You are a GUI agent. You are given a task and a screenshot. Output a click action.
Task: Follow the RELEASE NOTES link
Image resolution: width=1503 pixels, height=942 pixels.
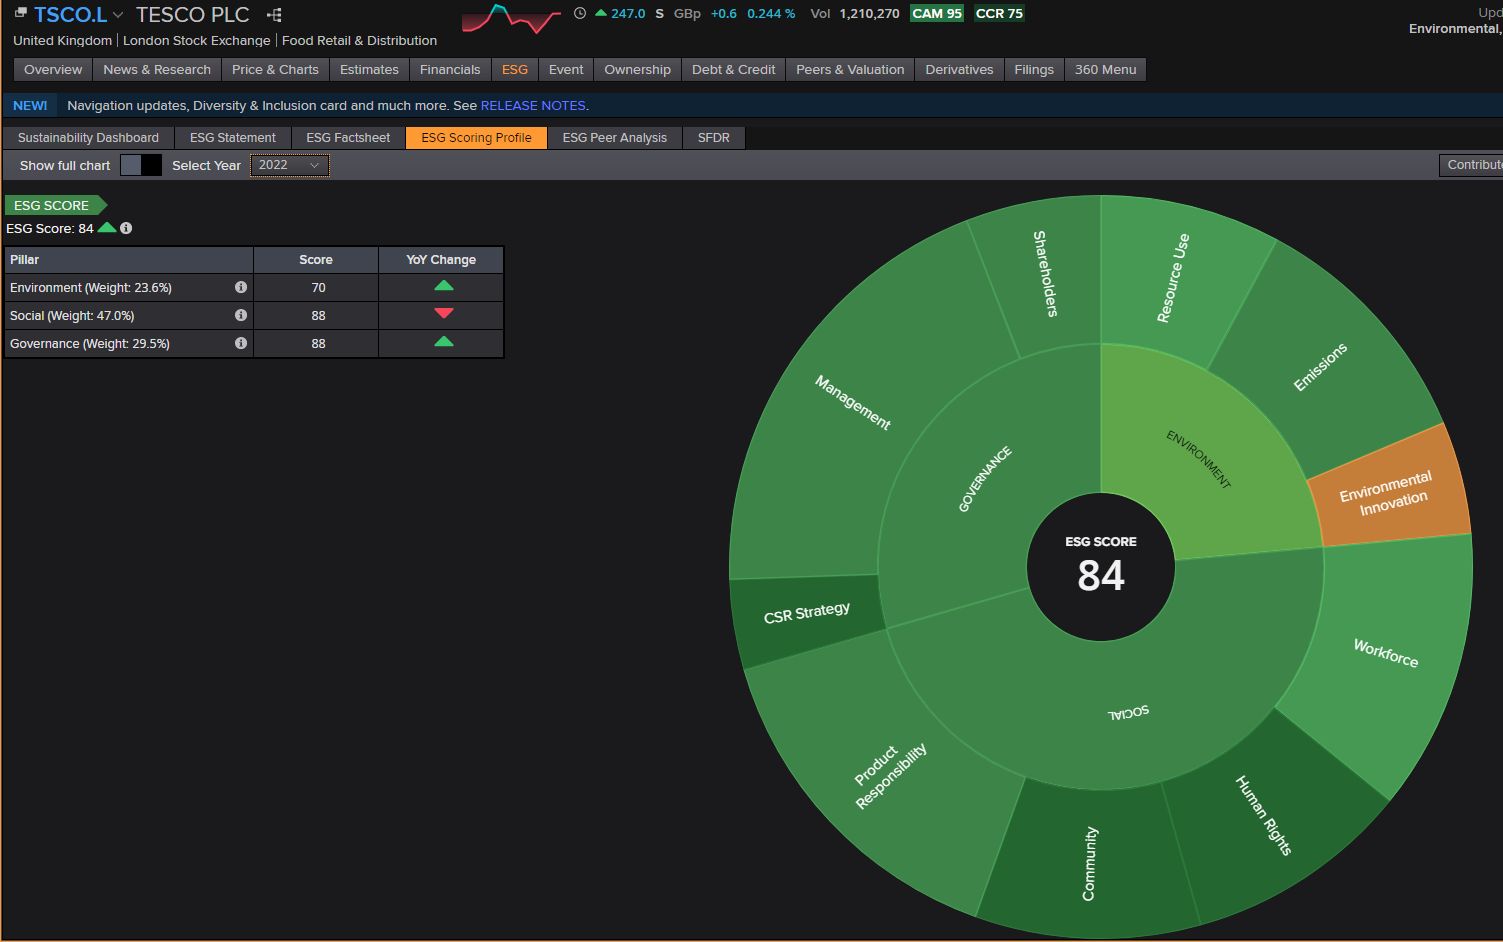[x=533, y=106]
